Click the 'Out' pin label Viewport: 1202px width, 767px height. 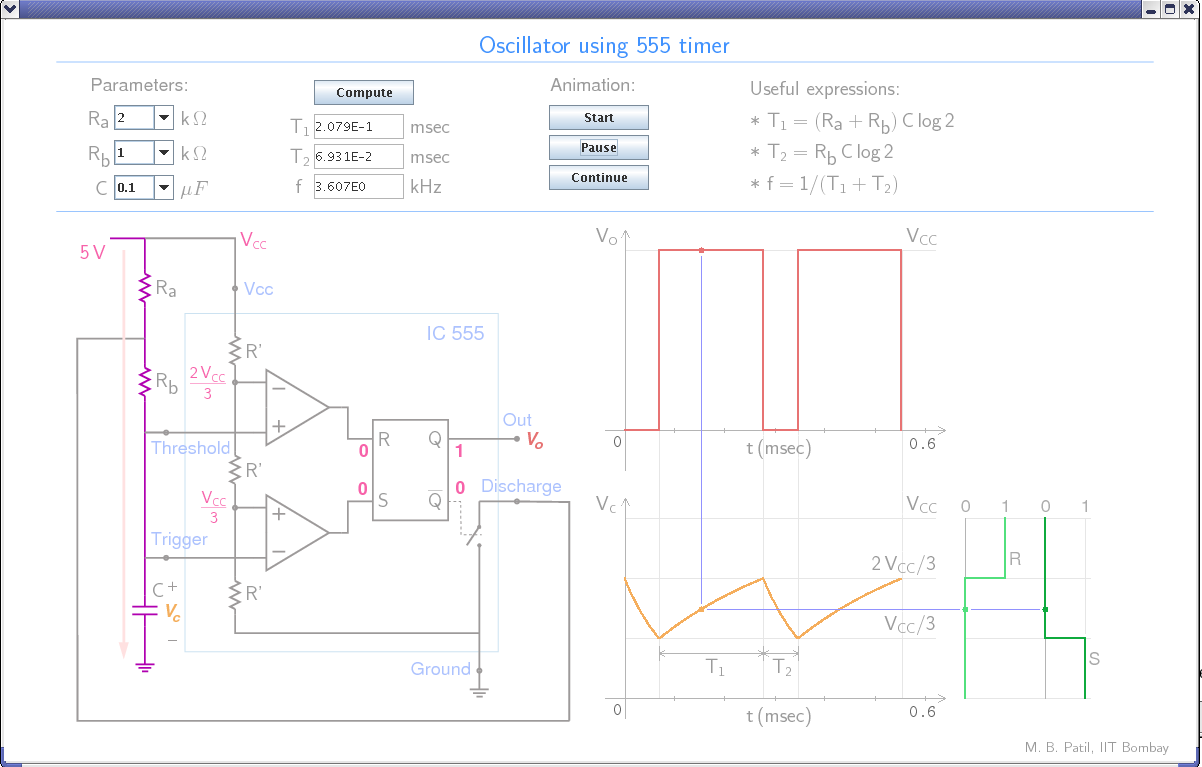tap(517, 420)
